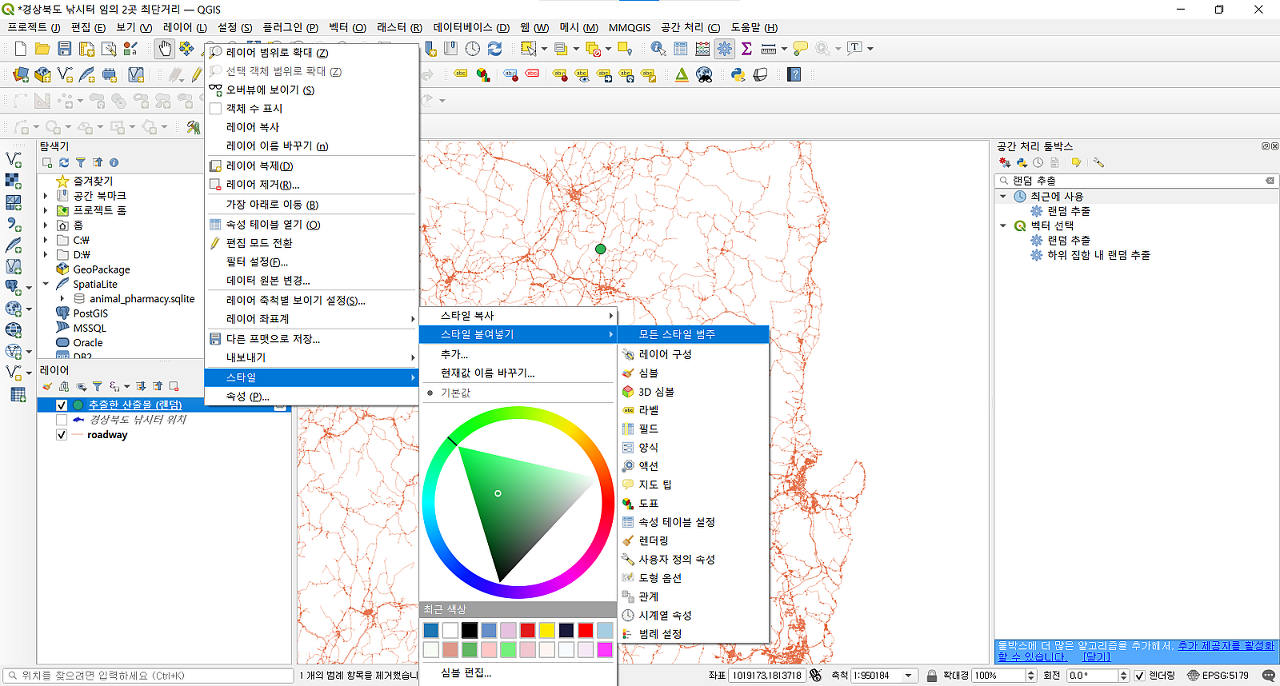Open the Field Calculator abacus icon

703,48
